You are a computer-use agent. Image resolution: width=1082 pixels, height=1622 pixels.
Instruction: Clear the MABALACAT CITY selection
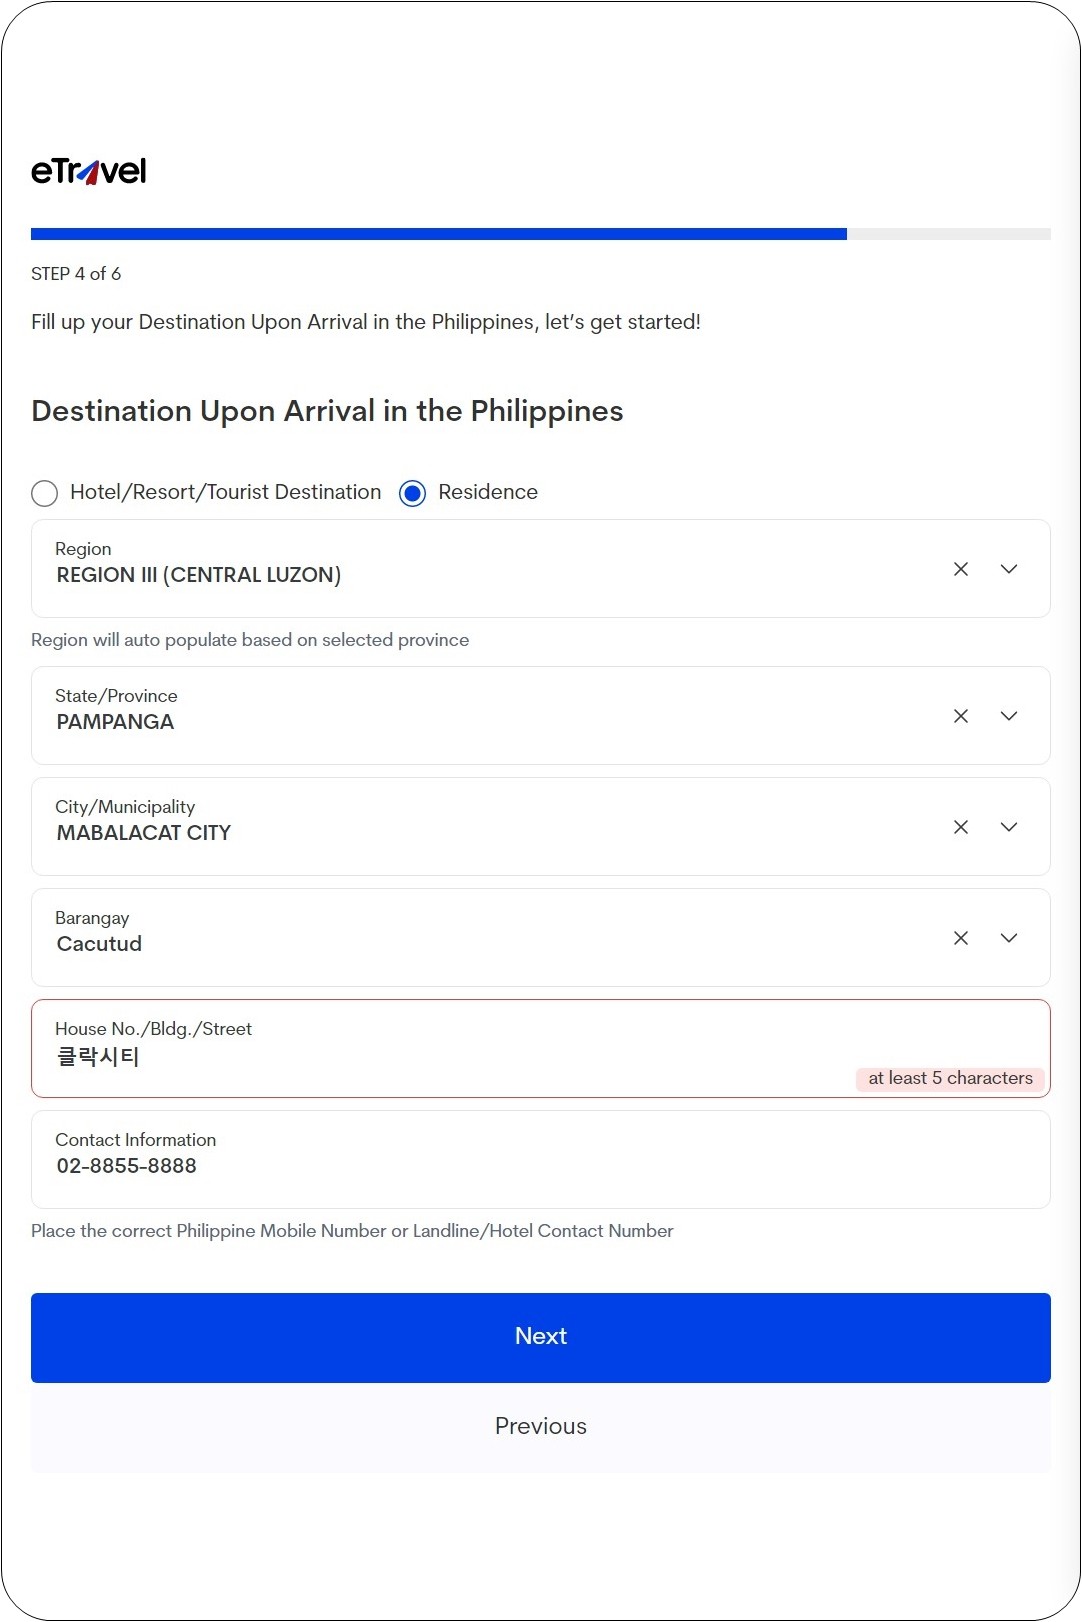pyautogui.click(x=961, y=827)
